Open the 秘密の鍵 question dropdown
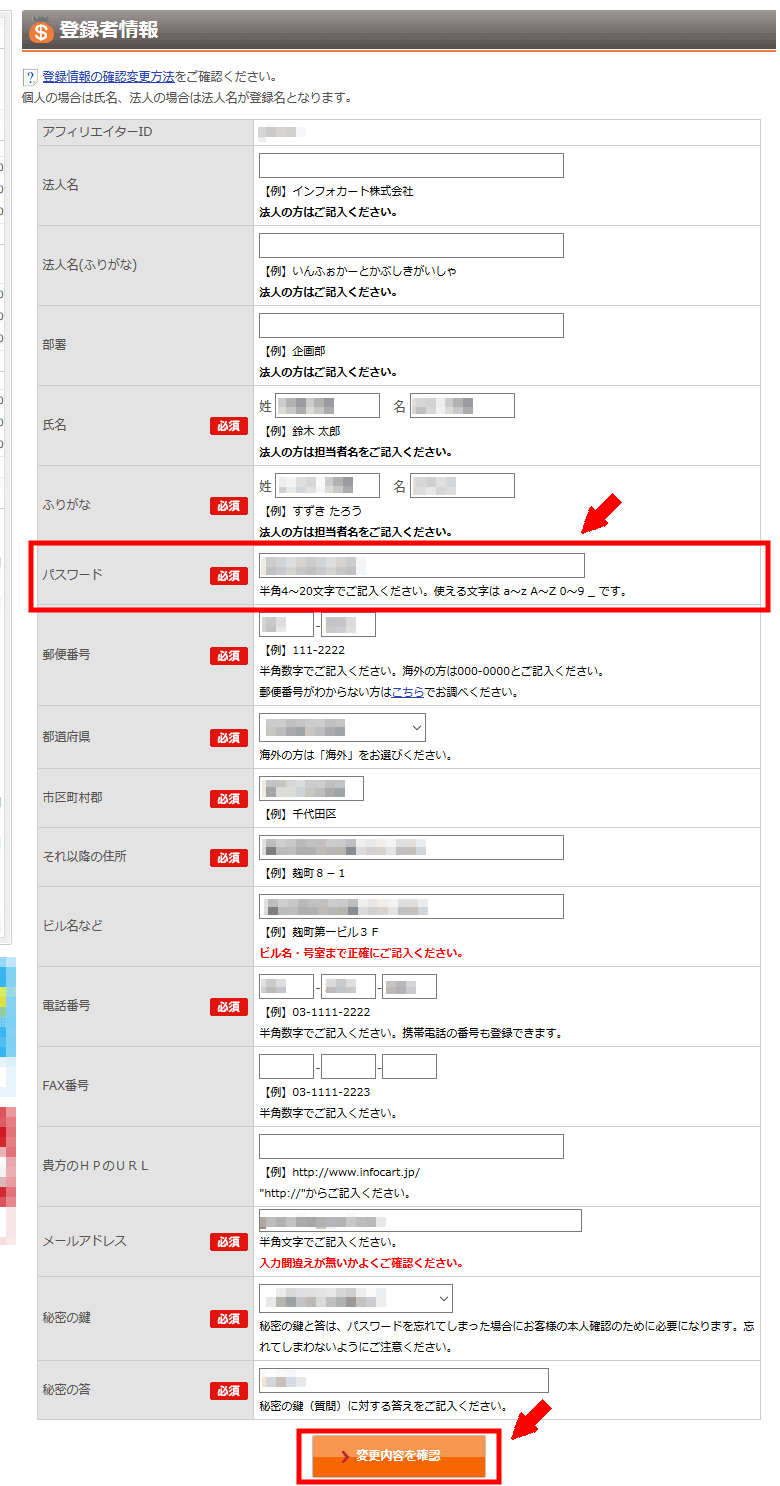780x1486 pixels. [355, 1298]
